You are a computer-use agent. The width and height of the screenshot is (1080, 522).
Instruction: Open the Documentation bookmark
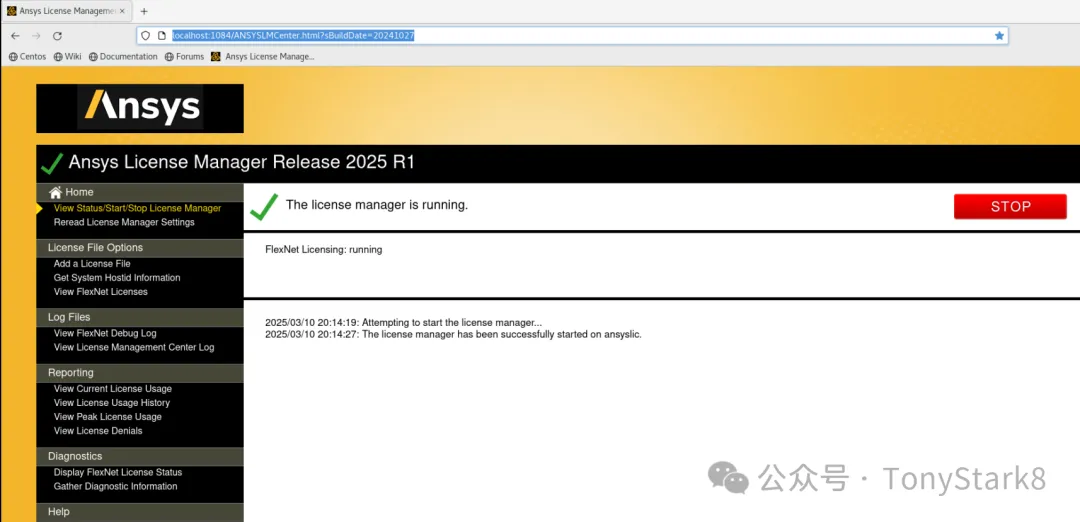[123, 56]
